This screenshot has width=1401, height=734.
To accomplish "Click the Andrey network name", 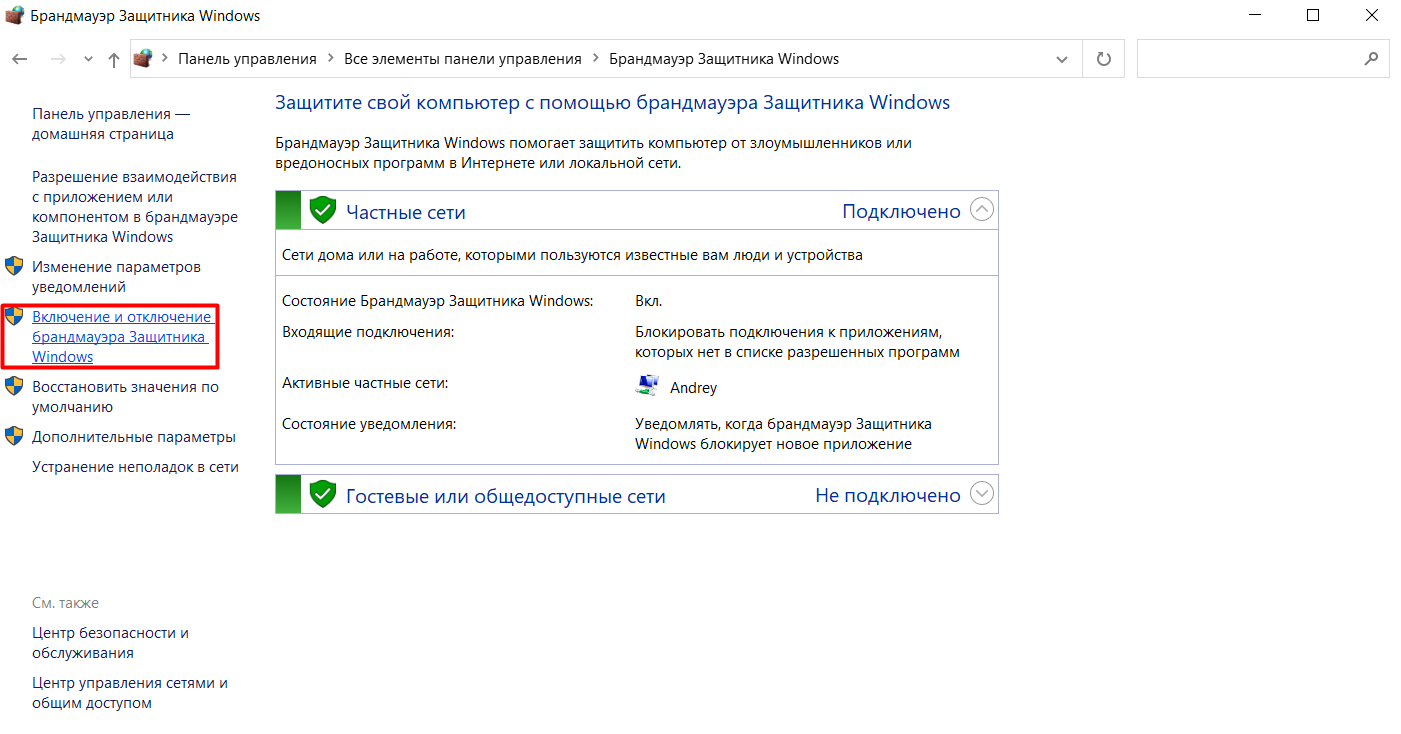I will [693, 388].
